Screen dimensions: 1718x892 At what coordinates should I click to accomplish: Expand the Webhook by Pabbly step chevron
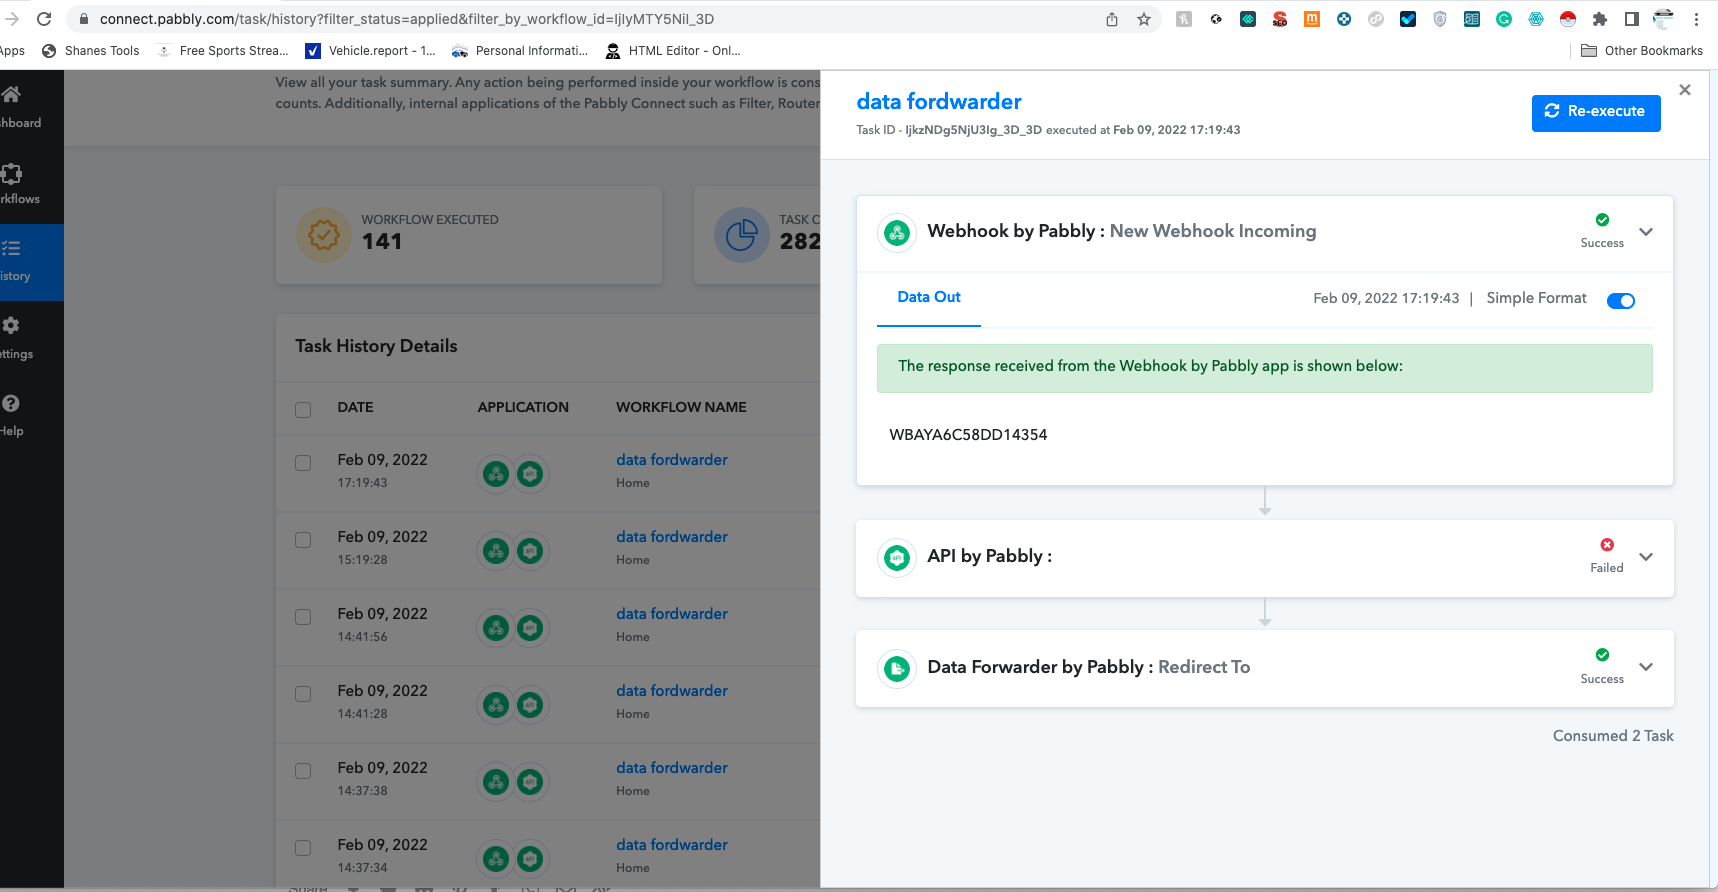coord(1646,231)
